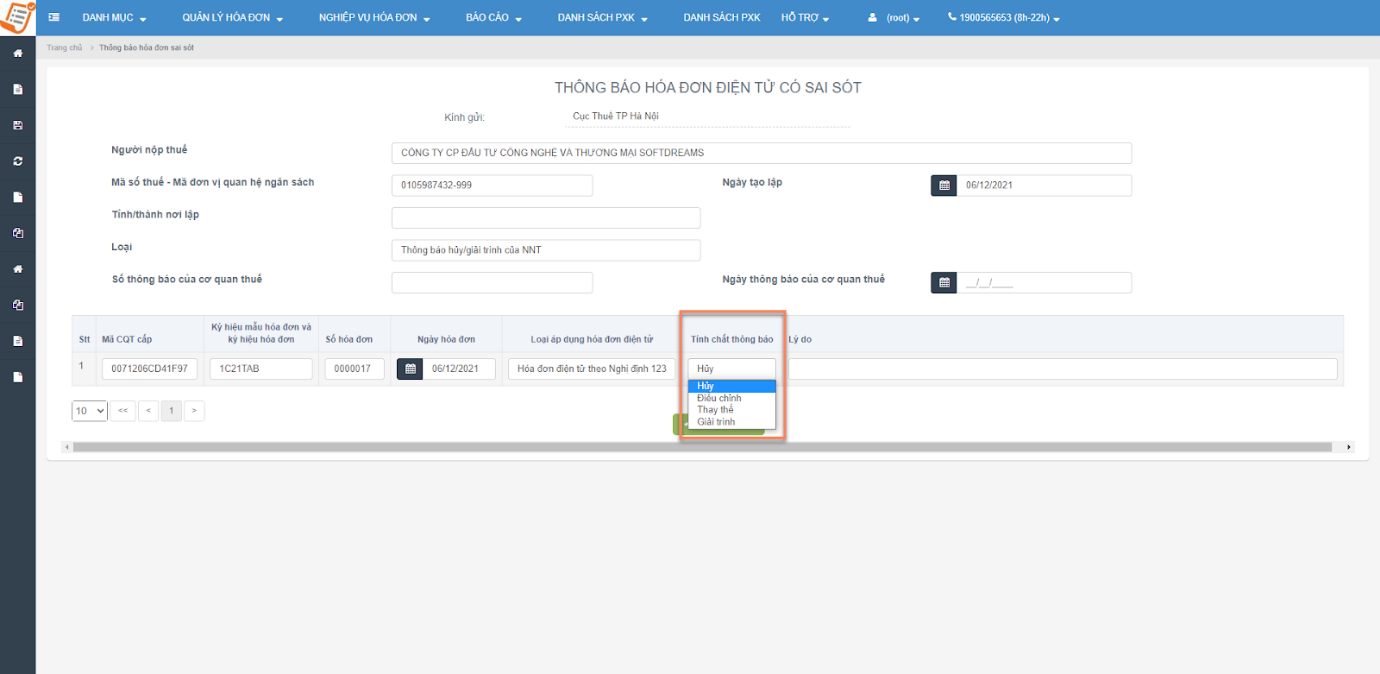Open calendar for Ngày thông báo của cơ quan thuế
The width and height of the screenshot is (1380, 674).
(943, 283)
